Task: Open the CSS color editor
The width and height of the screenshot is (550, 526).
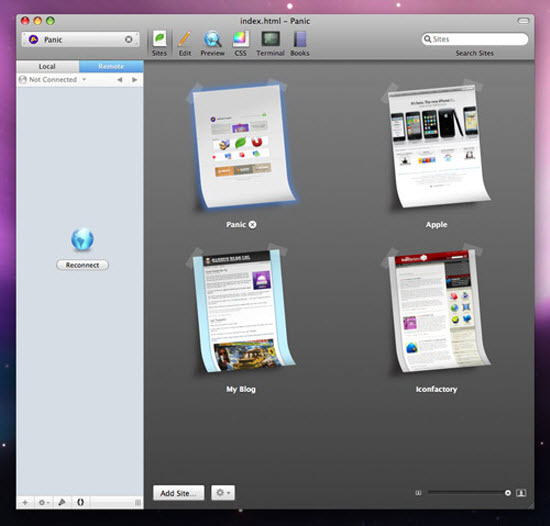Action: click(241, 43)
